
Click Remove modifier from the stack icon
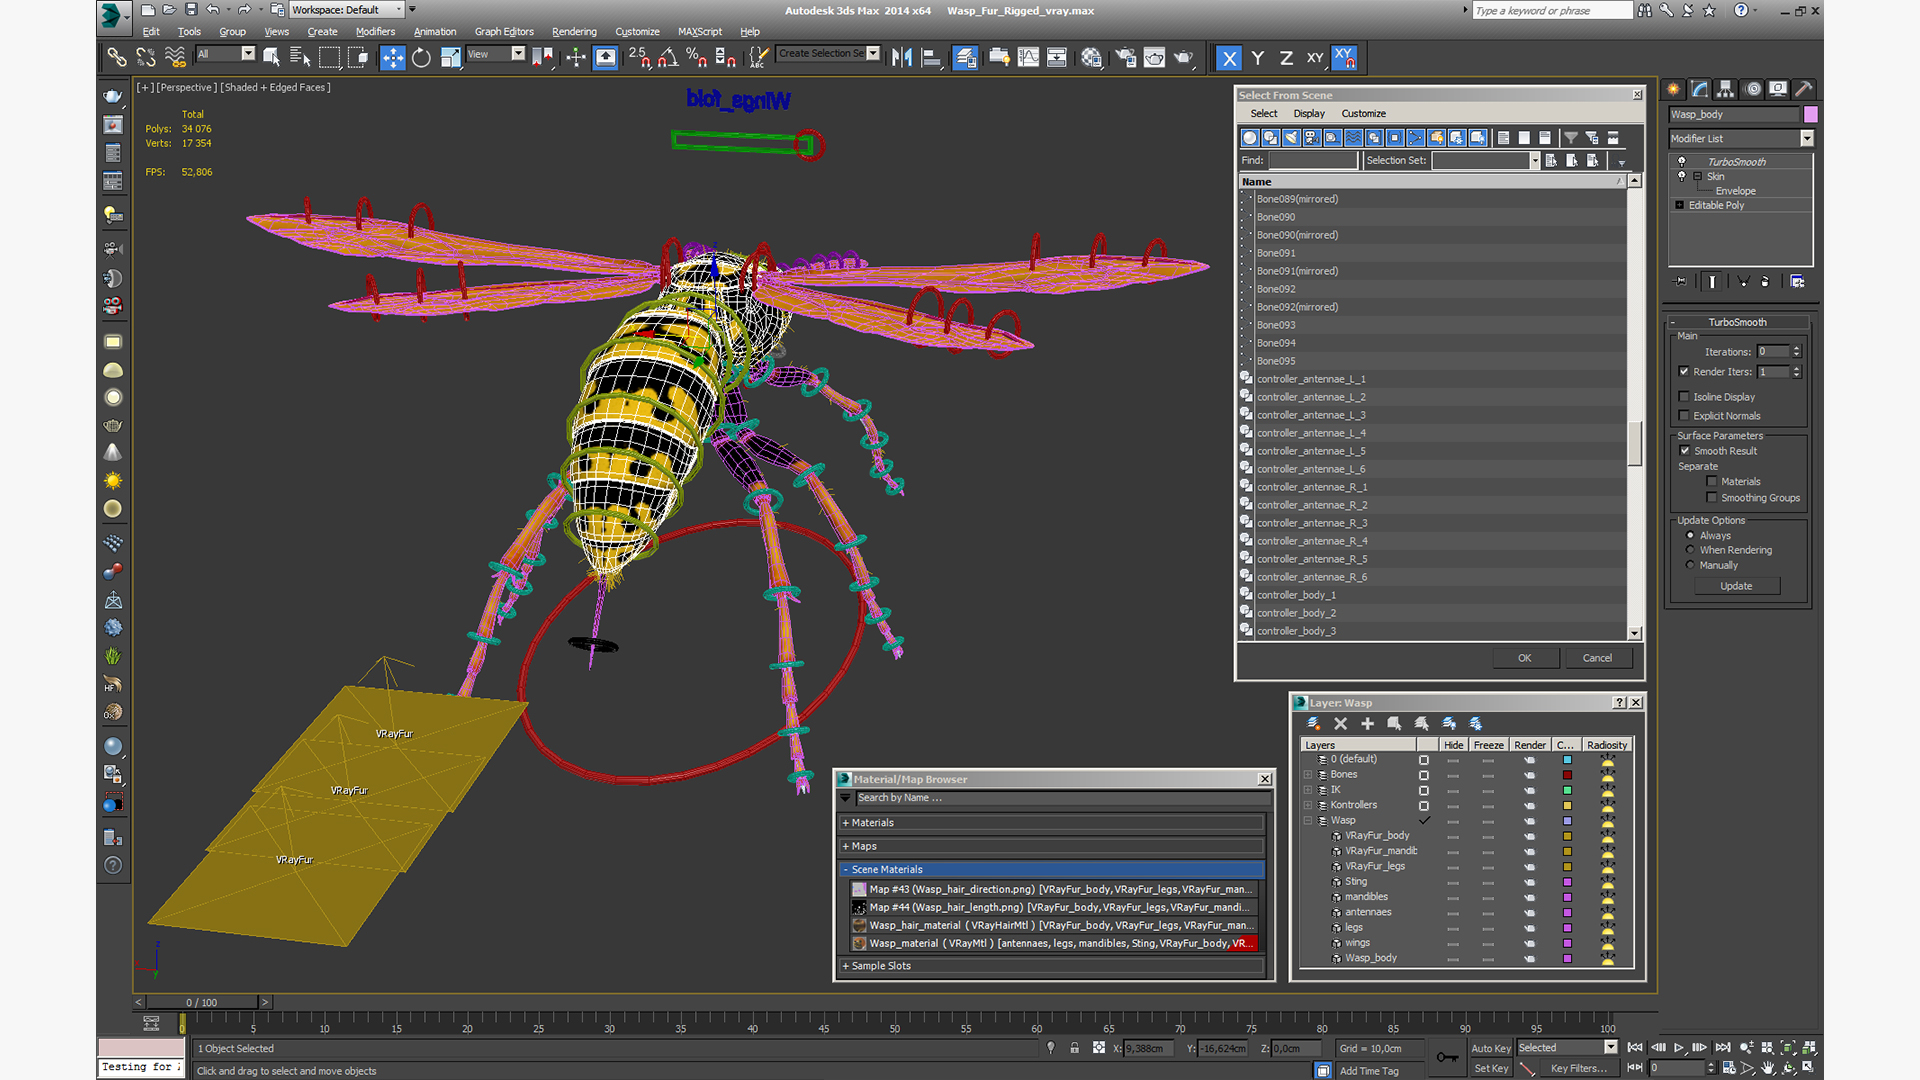click(1765, 282)
